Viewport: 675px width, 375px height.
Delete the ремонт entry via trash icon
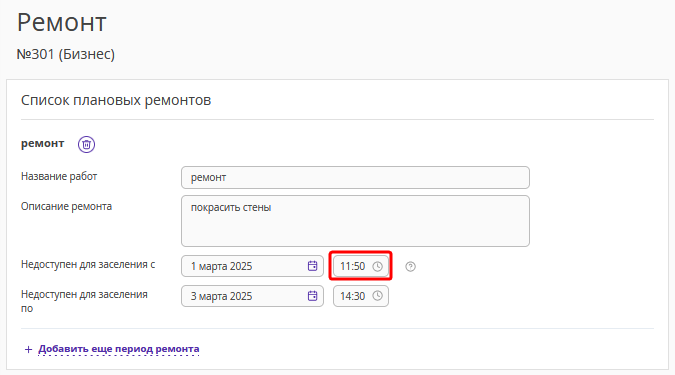tap(86, 144)
